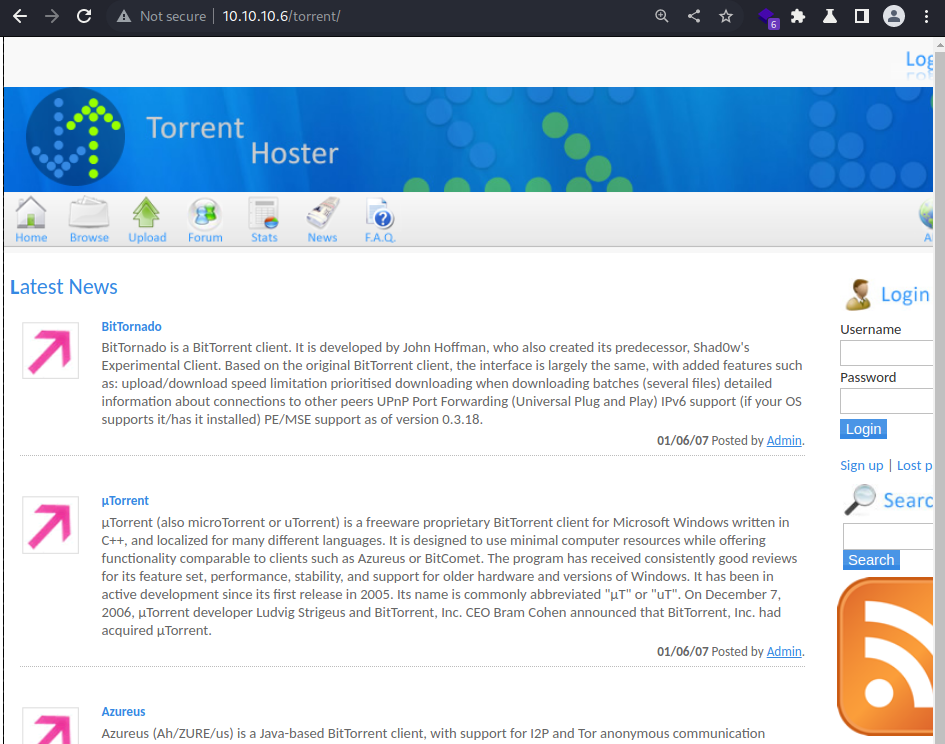Click Admin link under µTorrent post

coord(783,652)
